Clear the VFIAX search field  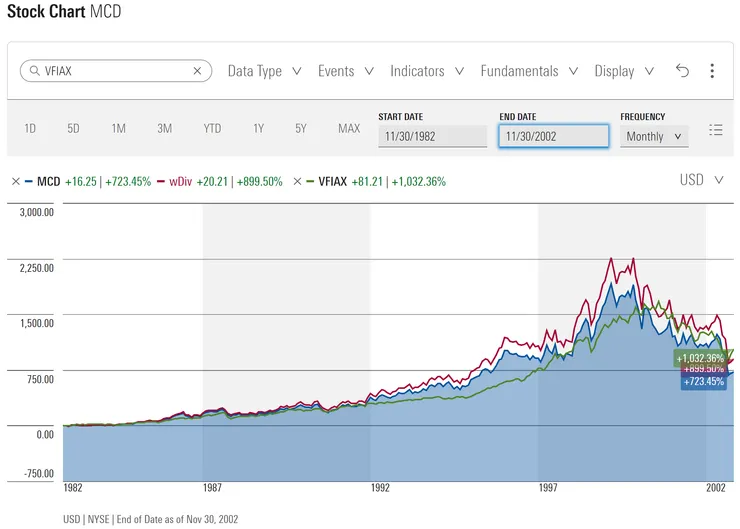coord(197,71)
